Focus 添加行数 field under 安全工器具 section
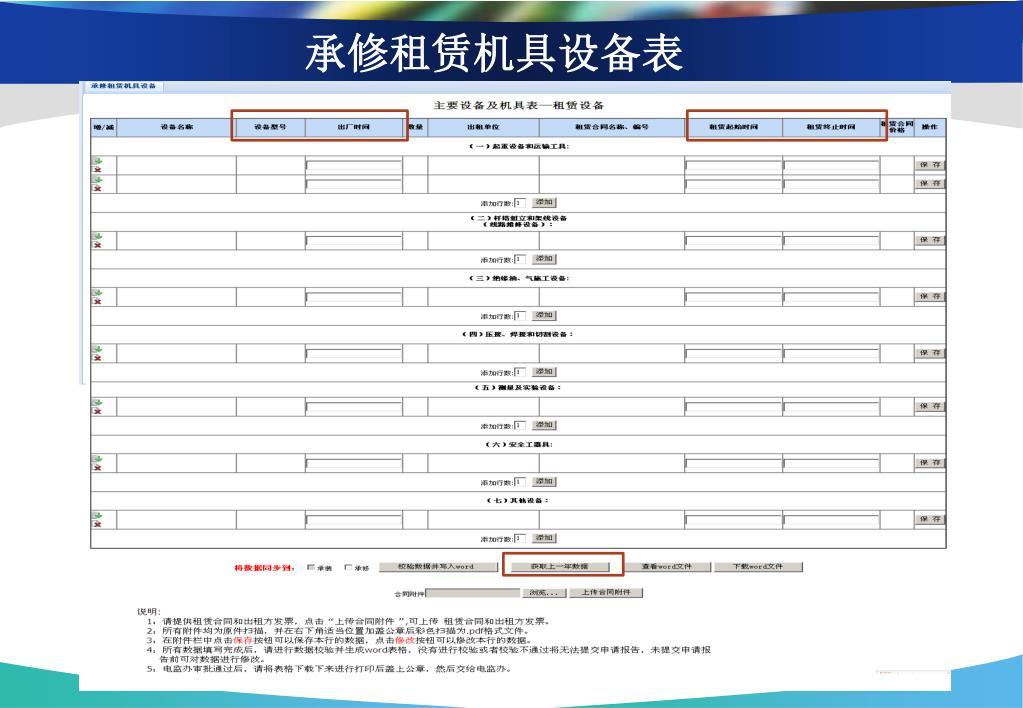Viewport: 1023px width, 708px height. (520, 482)
